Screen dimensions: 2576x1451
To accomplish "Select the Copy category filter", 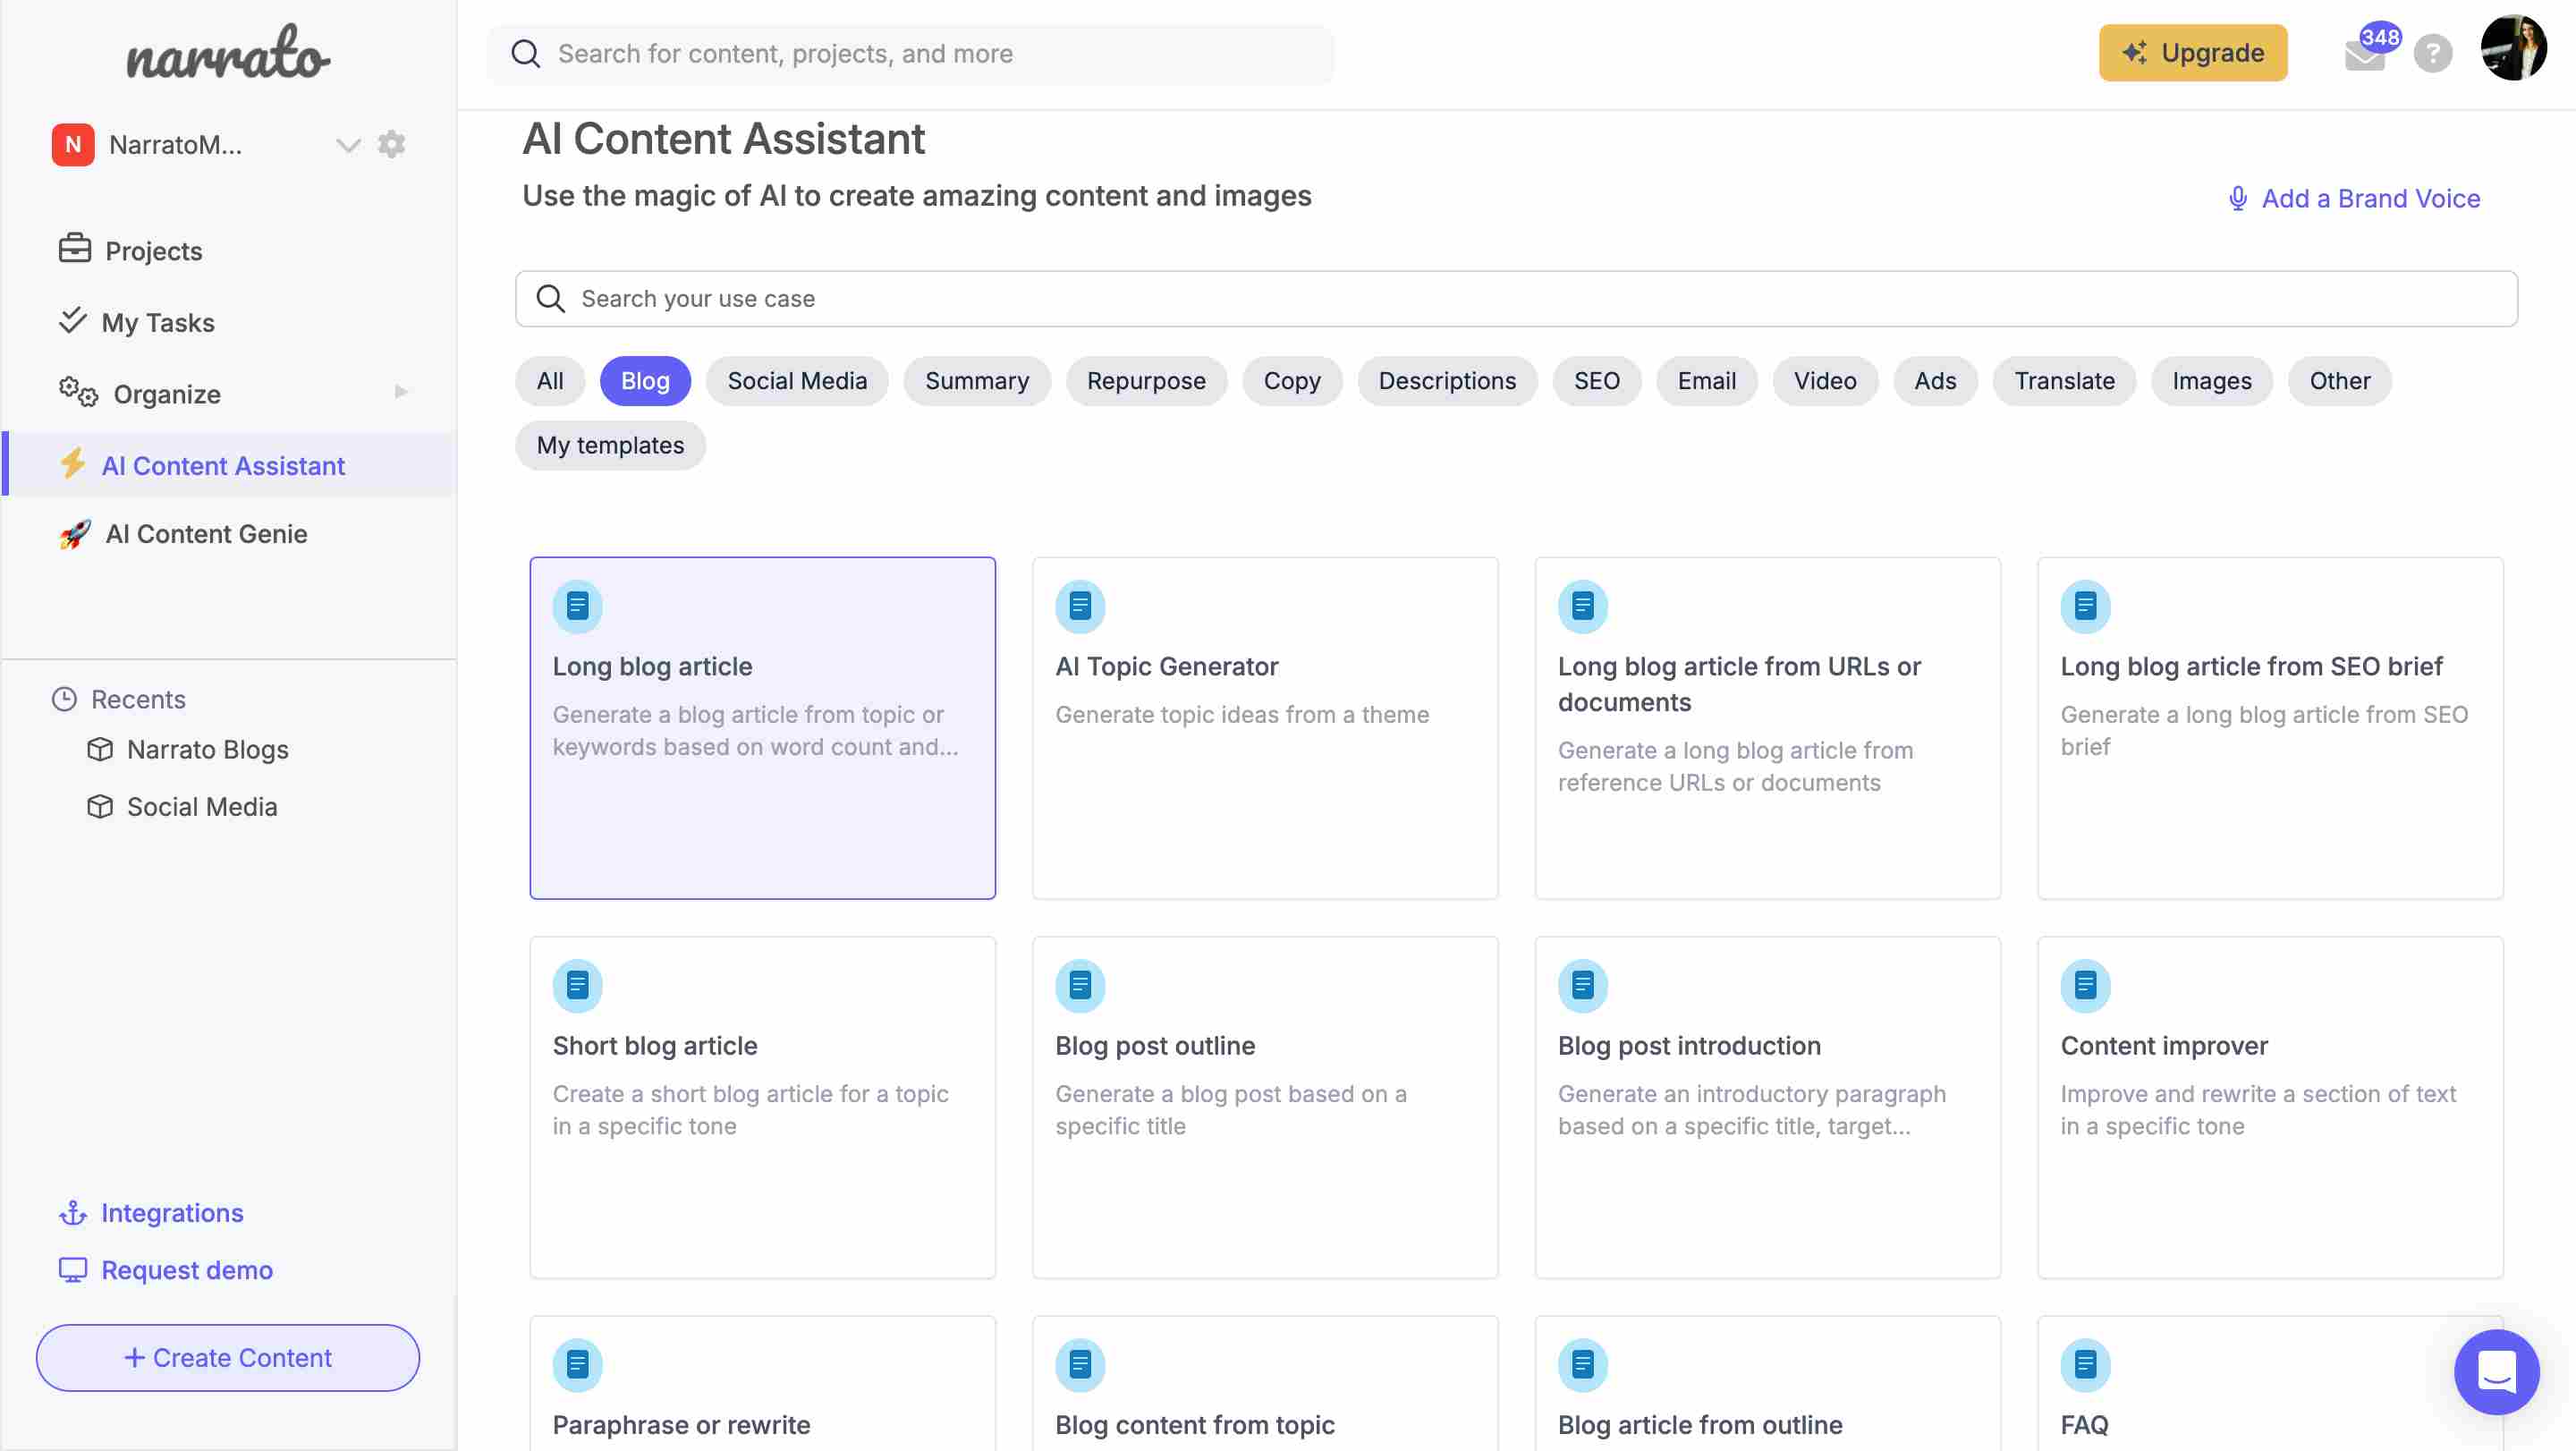I will pyautogui.click(x=1292, y=381).
